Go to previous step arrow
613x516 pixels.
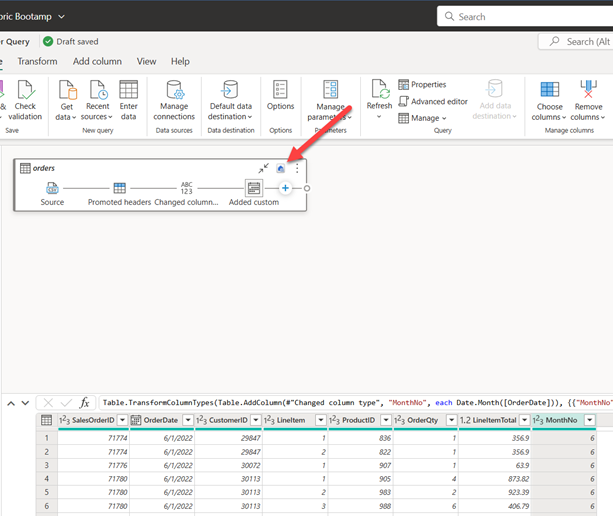click(x=11, y=403)
